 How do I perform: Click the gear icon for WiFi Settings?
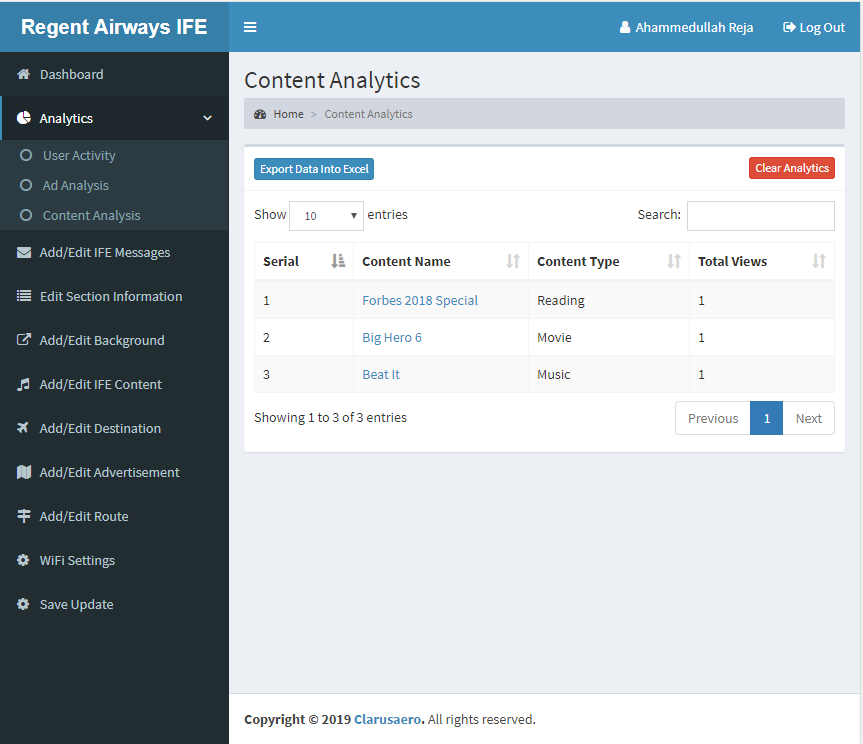coord(24,560)
